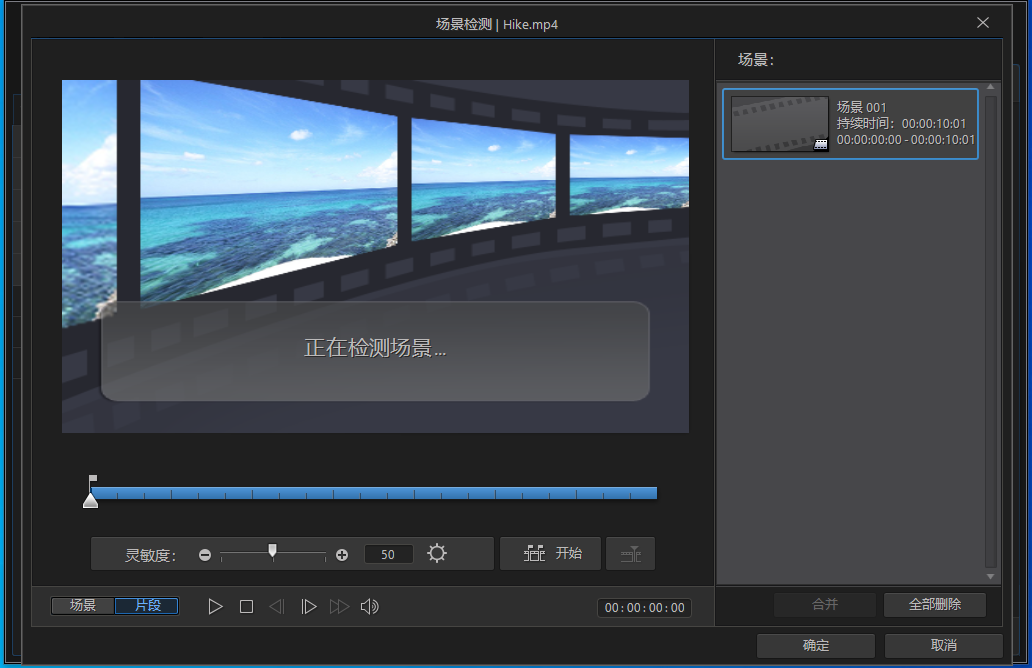This screenshot has height=668, width=1032.
Task: Click the sensitivity value field 50
Action: click(388, 554)
